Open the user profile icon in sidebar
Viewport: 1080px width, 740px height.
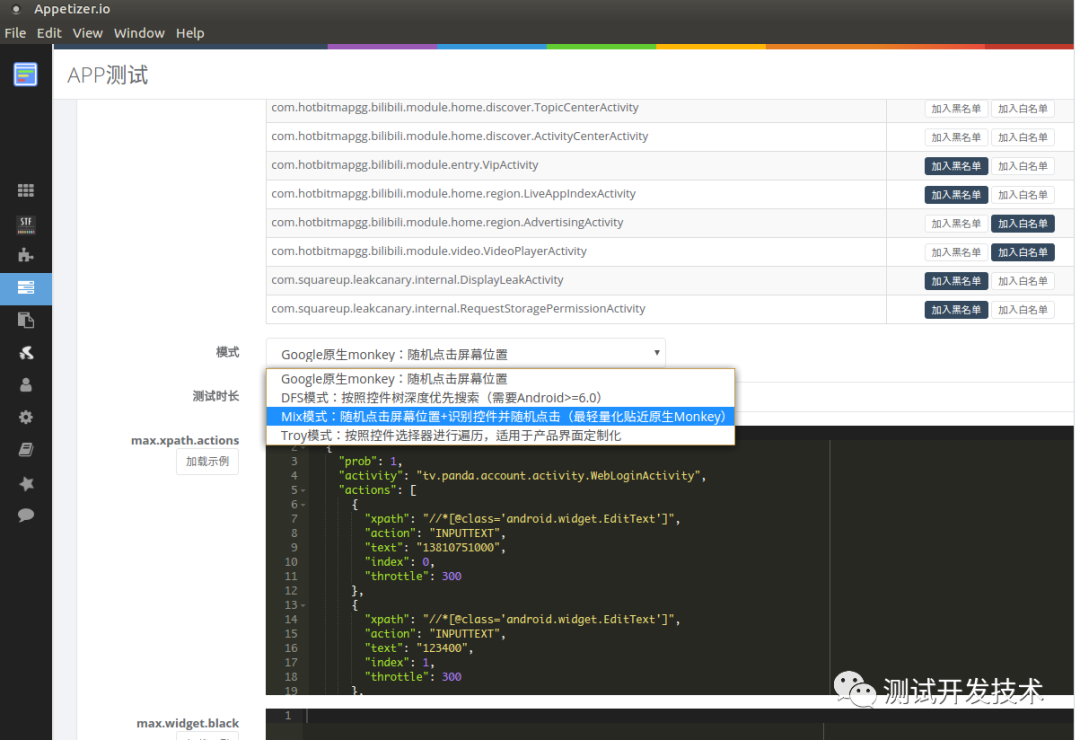(25, 385)
